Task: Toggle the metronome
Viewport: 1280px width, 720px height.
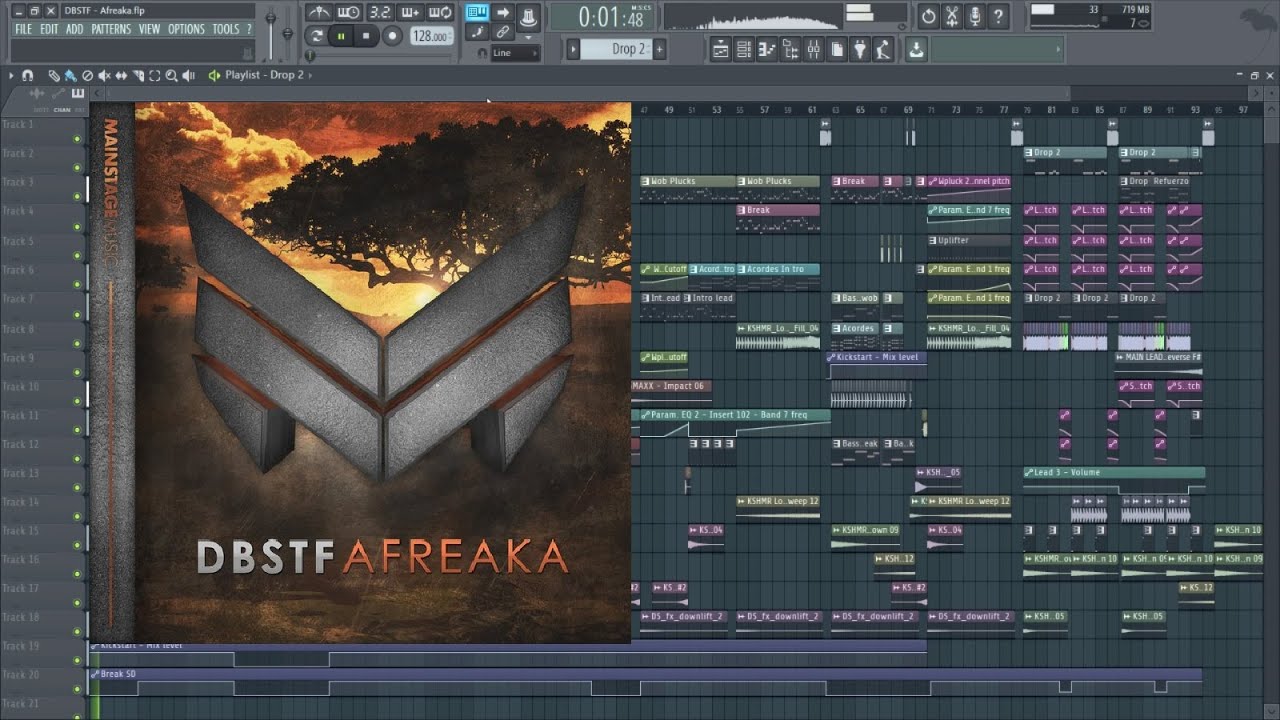Action: tap(319, 12)
